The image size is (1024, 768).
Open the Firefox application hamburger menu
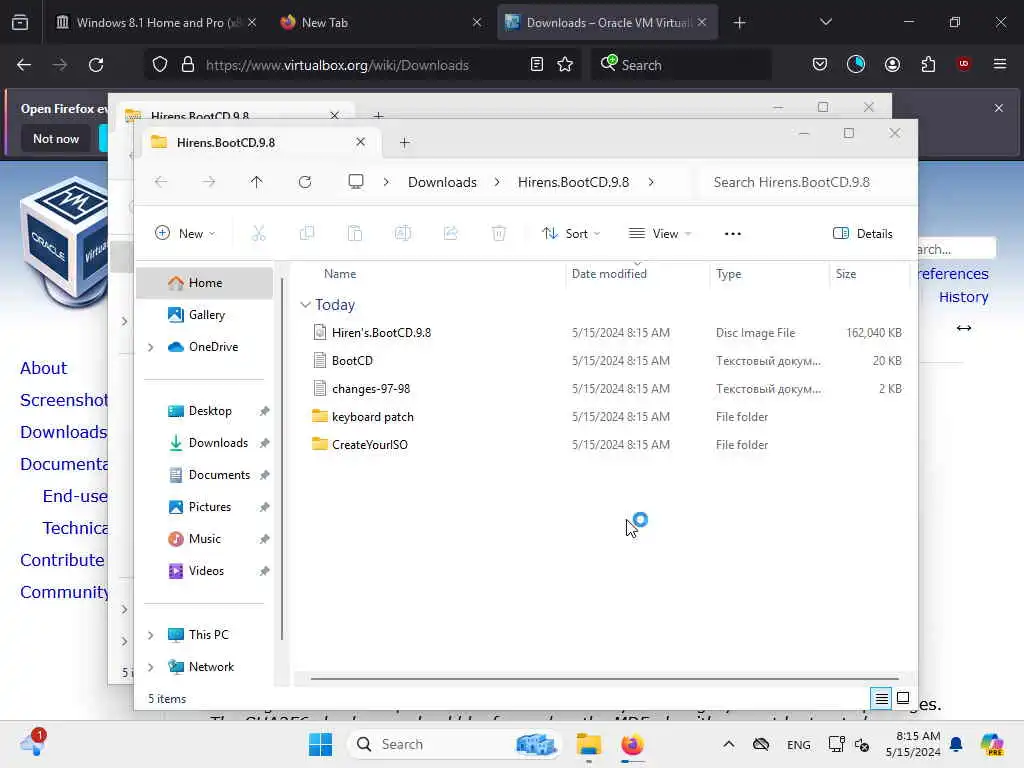coord(999,64)
